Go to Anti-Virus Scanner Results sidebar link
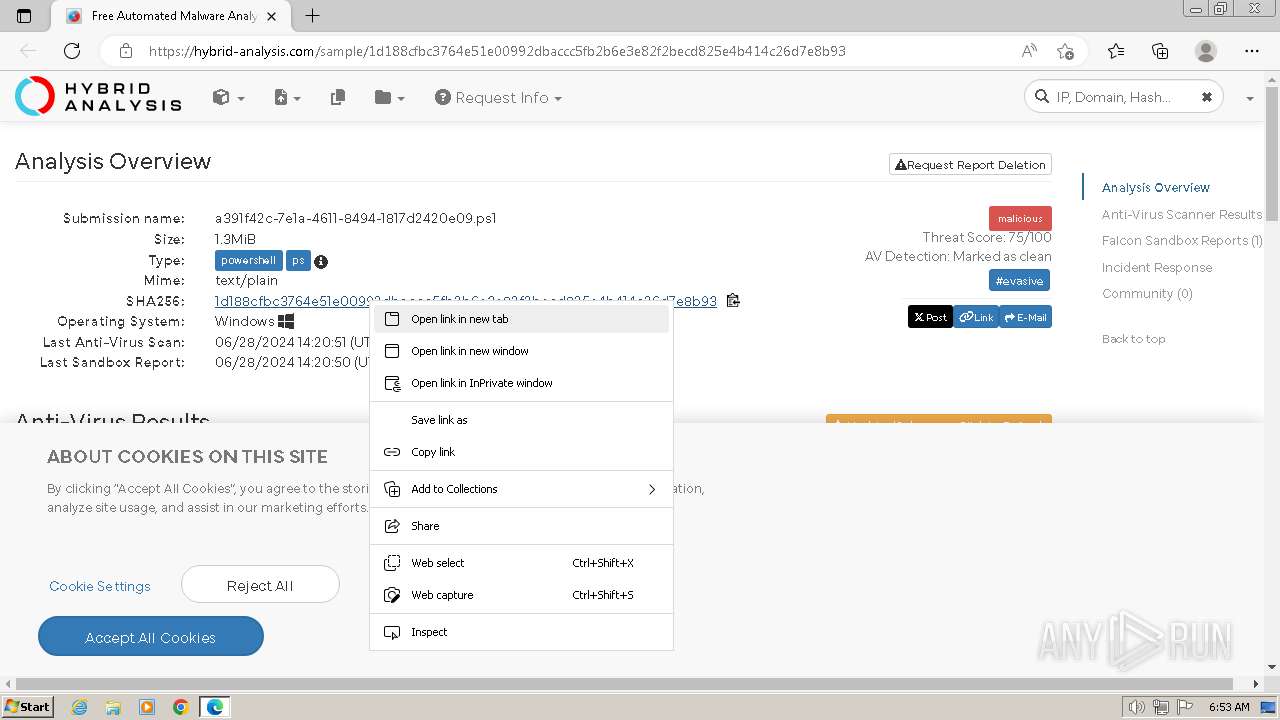 1182,214
